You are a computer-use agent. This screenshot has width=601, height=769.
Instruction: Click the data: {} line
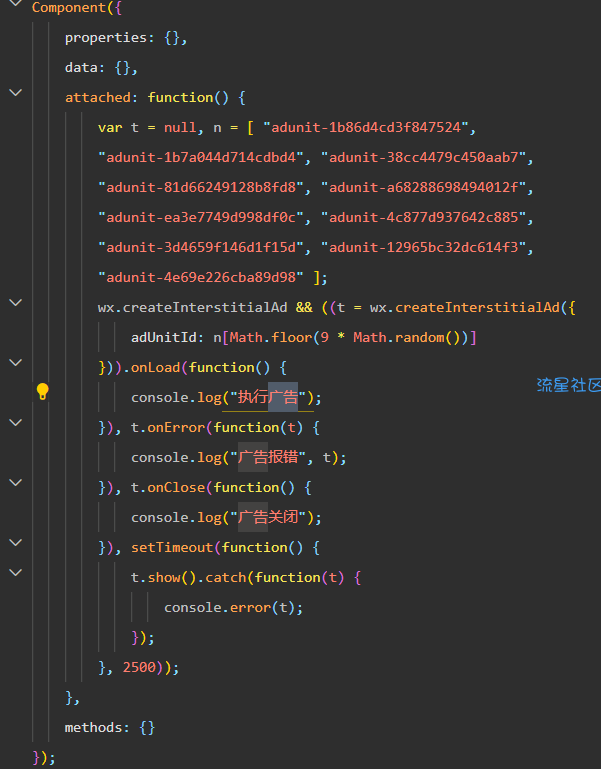[x=102, y=68]
